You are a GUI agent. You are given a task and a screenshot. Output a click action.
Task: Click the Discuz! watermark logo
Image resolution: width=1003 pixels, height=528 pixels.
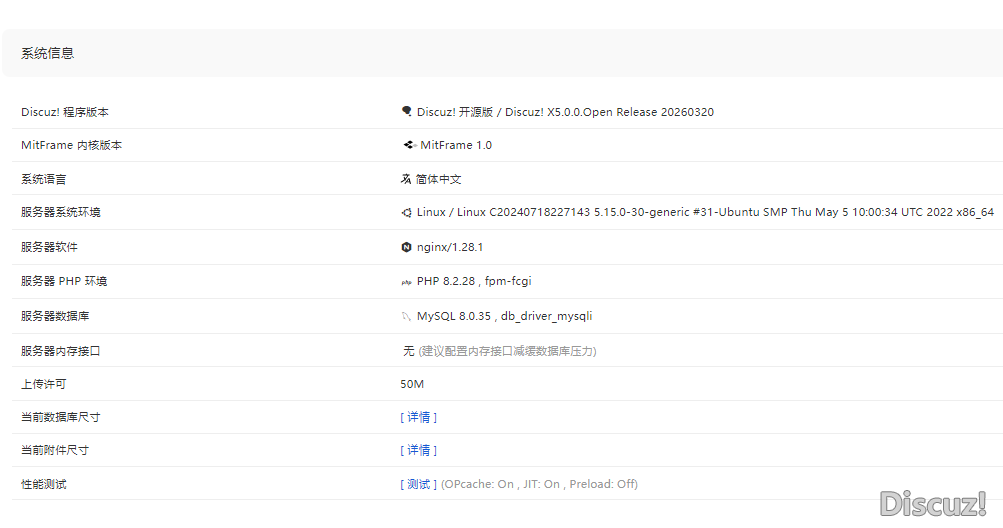pos(932,503)
